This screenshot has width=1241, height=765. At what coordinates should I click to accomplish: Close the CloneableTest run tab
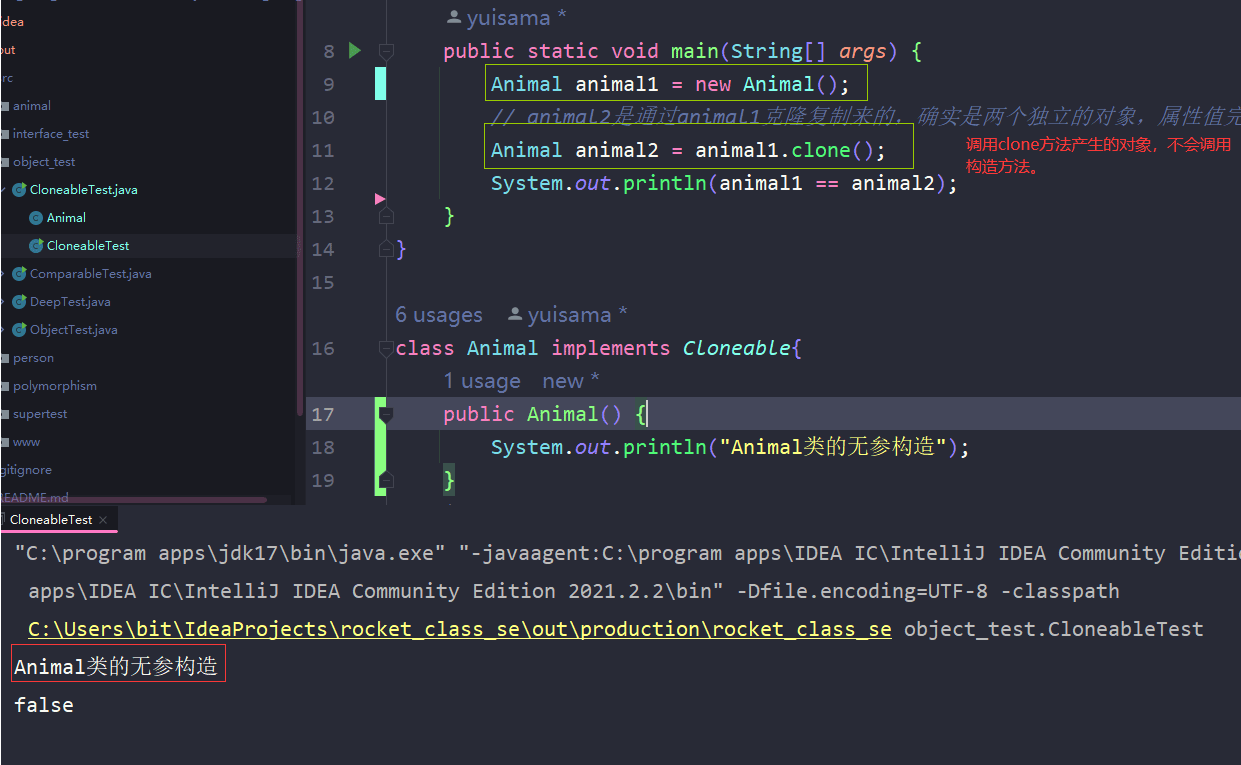pyautogui.click(x=104, y=520)
